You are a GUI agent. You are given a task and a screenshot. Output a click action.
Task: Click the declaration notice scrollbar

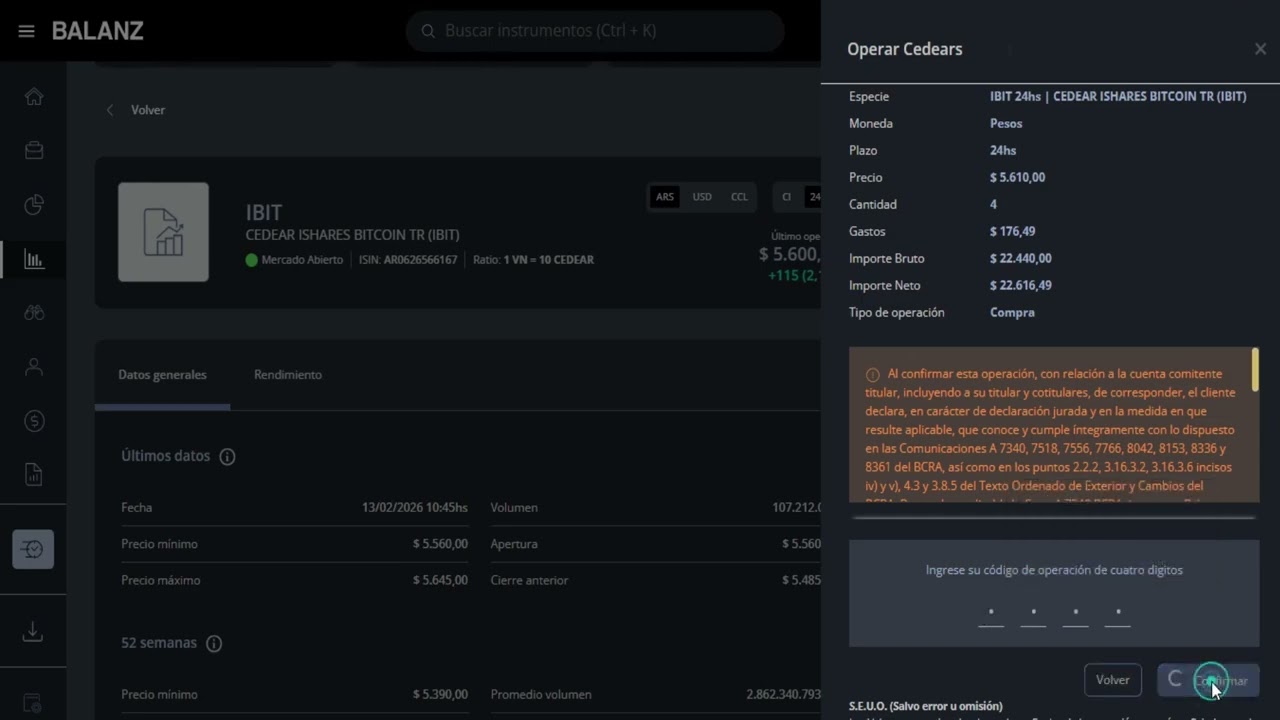click(1255, 370)
